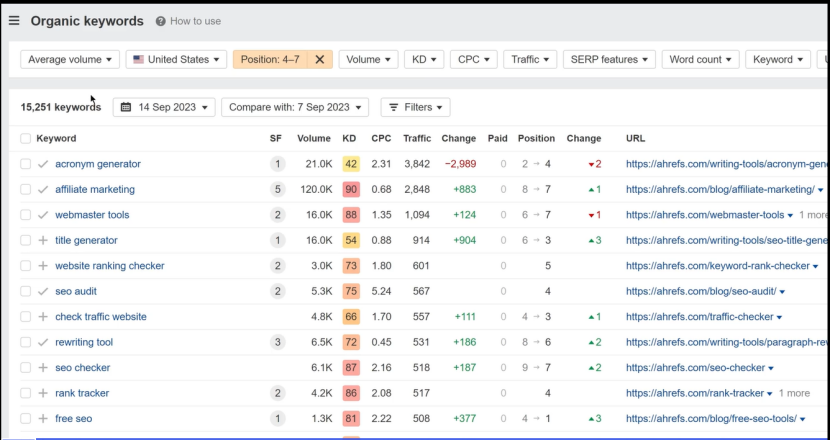The image size is (830, 441).
Task: Click the checkmark icon beside webmaster tools
Action: point(43,215)
